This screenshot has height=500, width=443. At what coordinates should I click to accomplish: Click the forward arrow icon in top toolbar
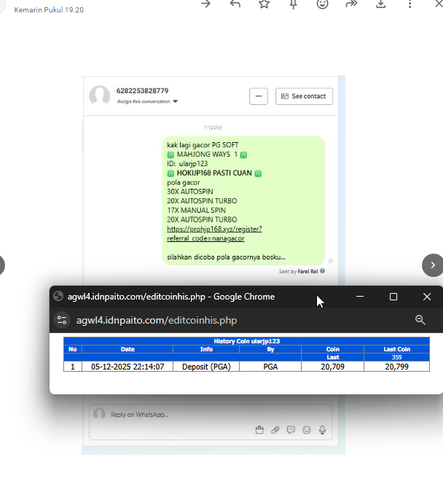click(206, 4)
